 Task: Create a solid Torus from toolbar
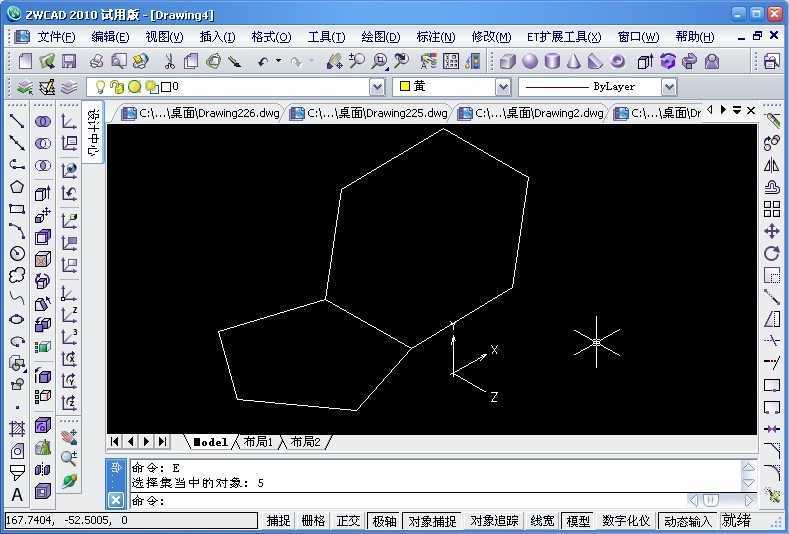click(617, 61)
